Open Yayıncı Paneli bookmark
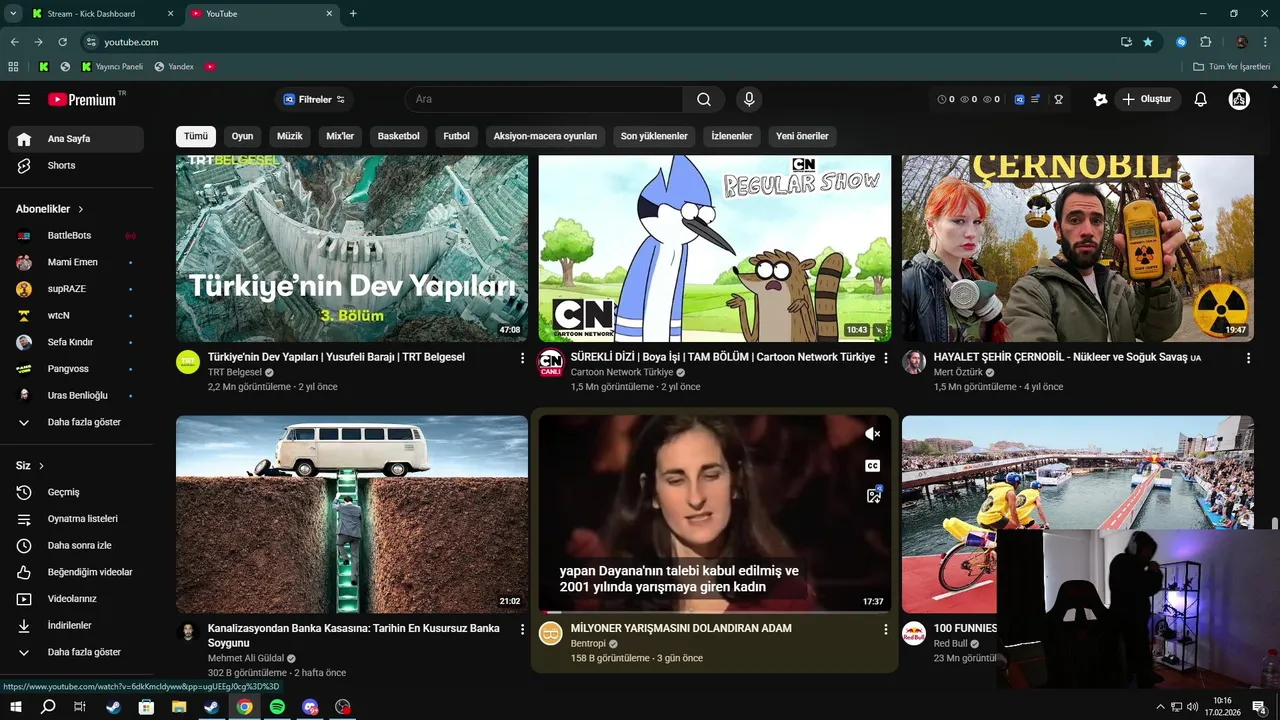 112,66
